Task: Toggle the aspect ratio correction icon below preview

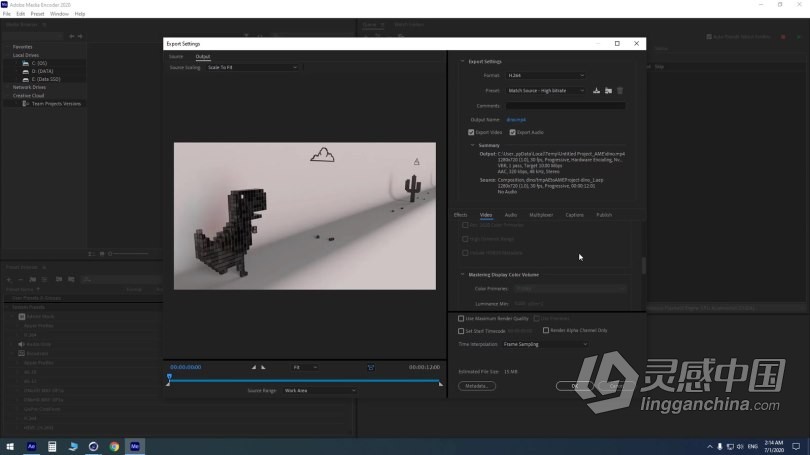Action: (x=371, y=367)
